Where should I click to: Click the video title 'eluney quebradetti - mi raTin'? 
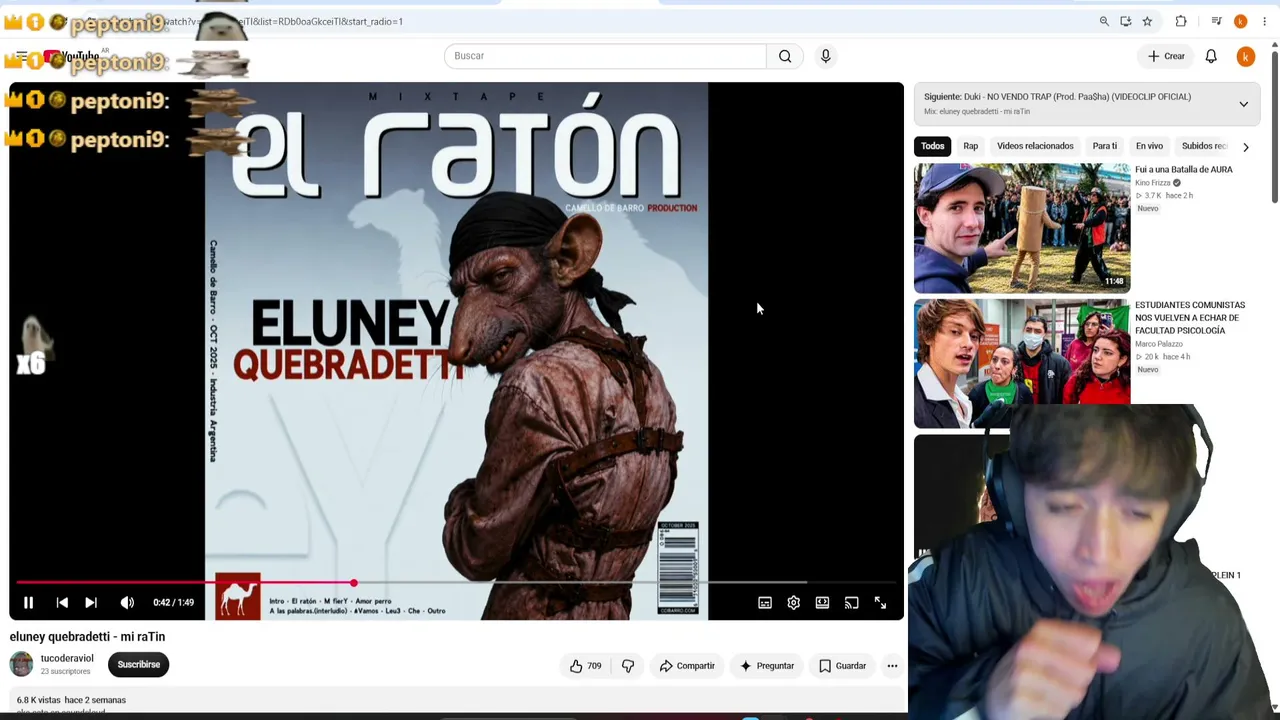click(88, 636)
